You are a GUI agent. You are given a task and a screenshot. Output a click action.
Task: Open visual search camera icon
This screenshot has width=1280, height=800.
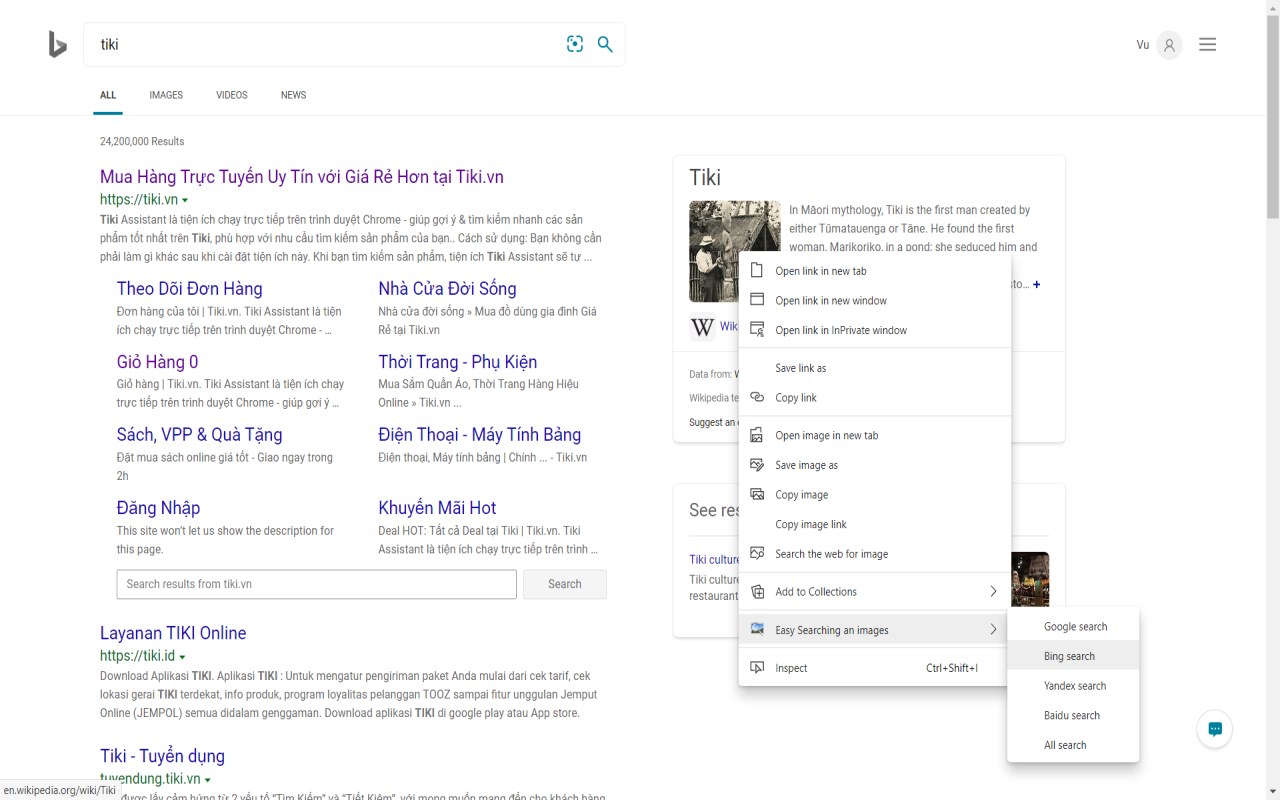pos(575,44)
